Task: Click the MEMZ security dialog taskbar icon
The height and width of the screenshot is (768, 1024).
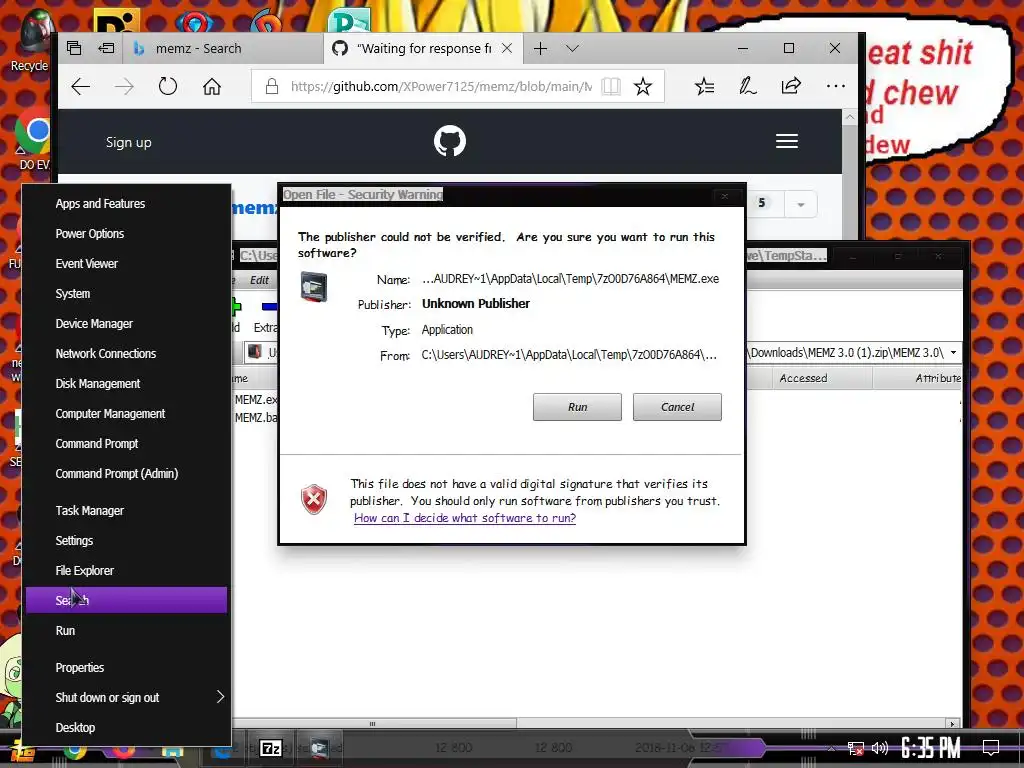Action: pos(320,748)
